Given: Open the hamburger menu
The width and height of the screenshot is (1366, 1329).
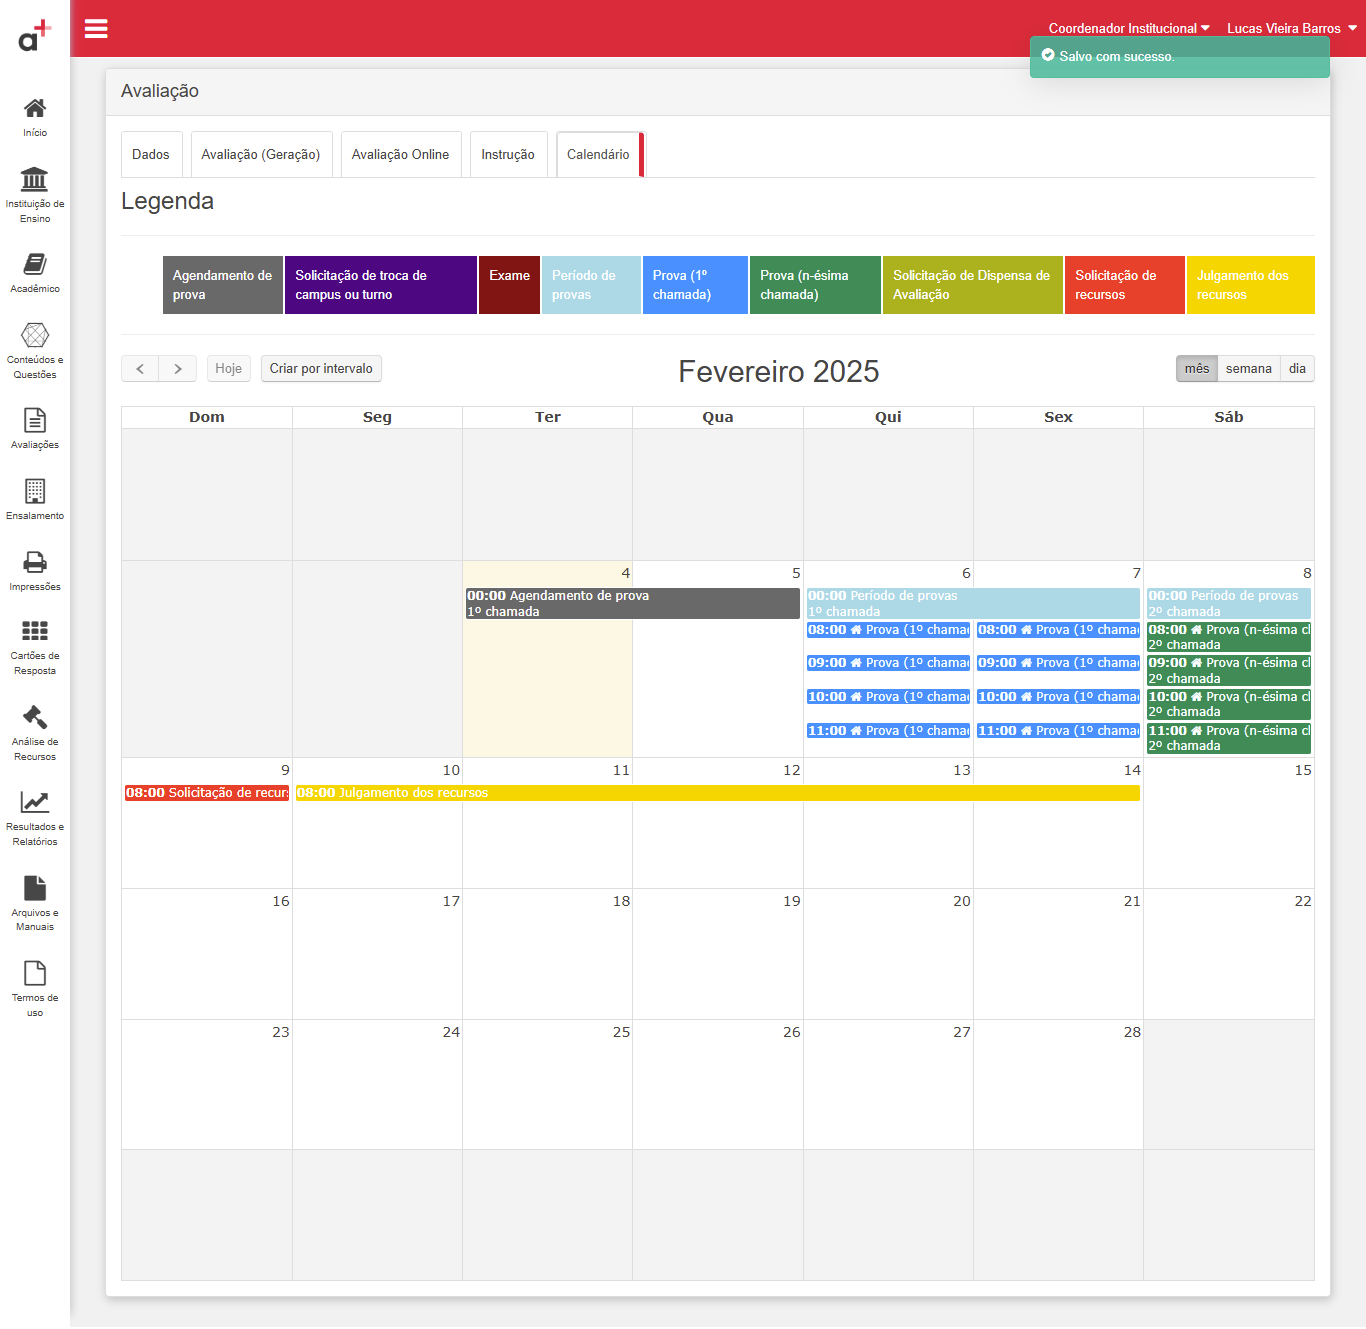Looking at the screenshot, I should (96, 28).
